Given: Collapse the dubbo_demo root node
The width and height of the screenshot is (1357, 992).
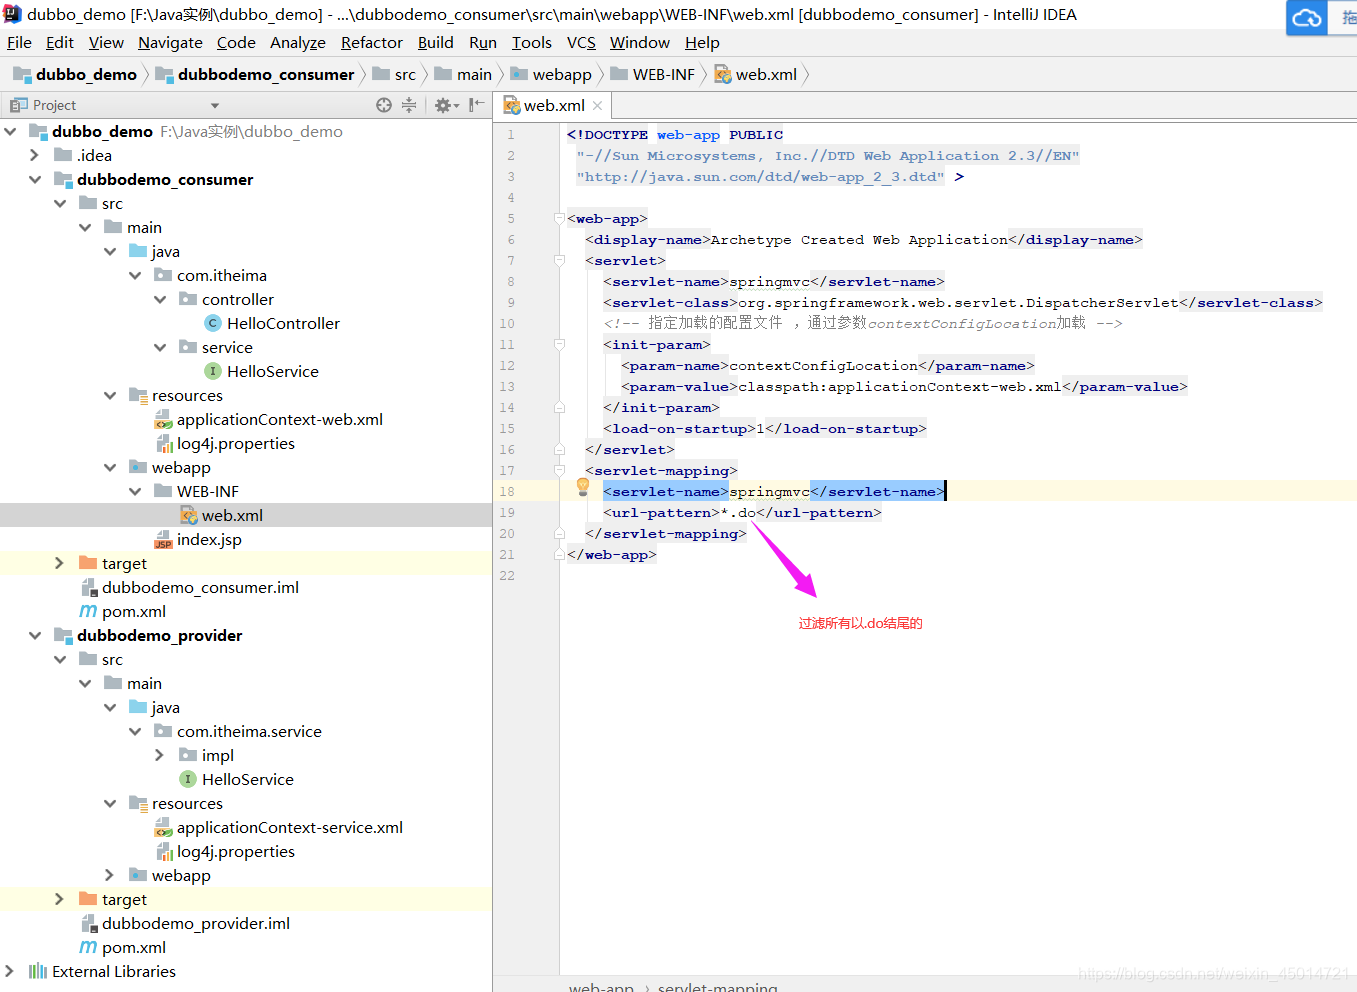Looking at the screenshot, I should [x=10, y=131].
